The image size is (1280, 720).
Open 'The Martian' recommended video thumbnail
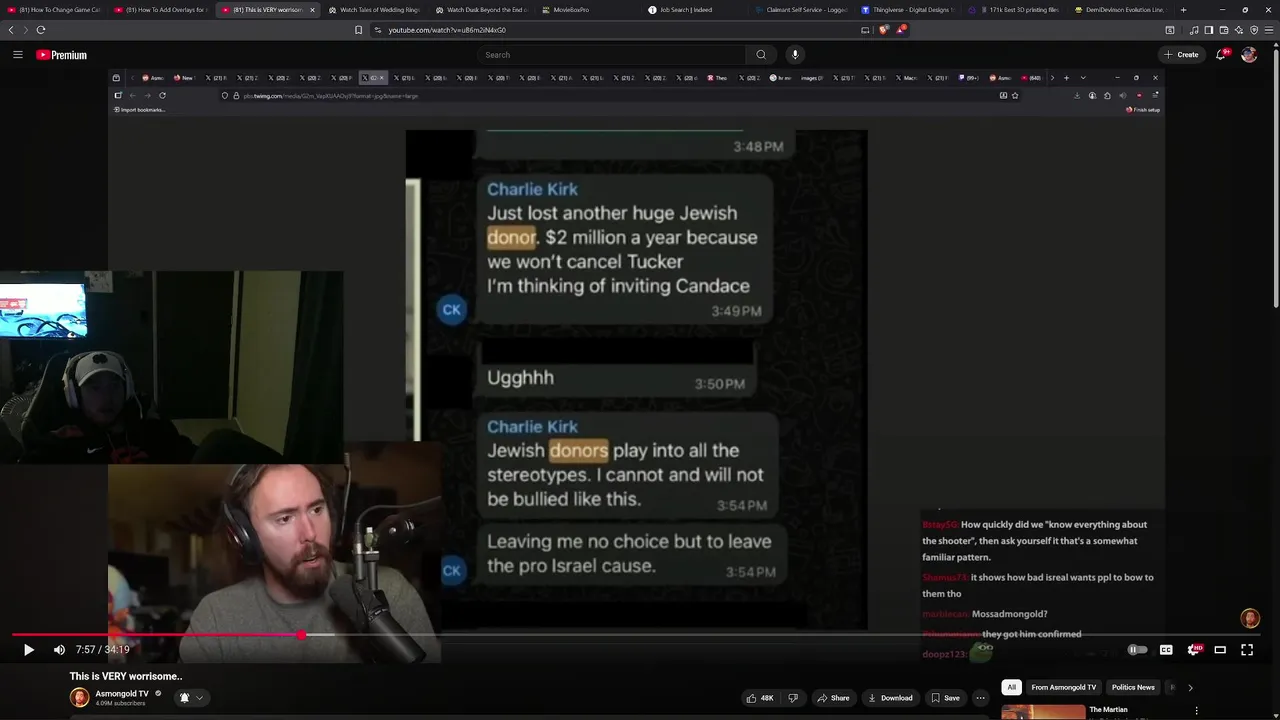tap(1043, 712)
